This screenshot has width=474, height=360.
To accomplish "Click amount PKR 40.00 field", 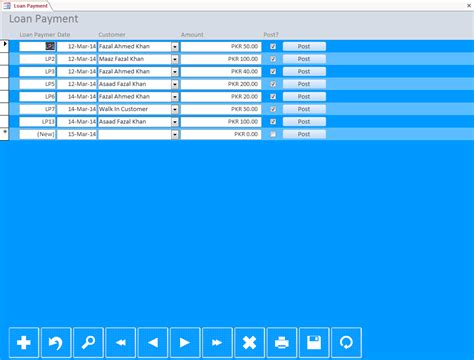I will (221, 71).
